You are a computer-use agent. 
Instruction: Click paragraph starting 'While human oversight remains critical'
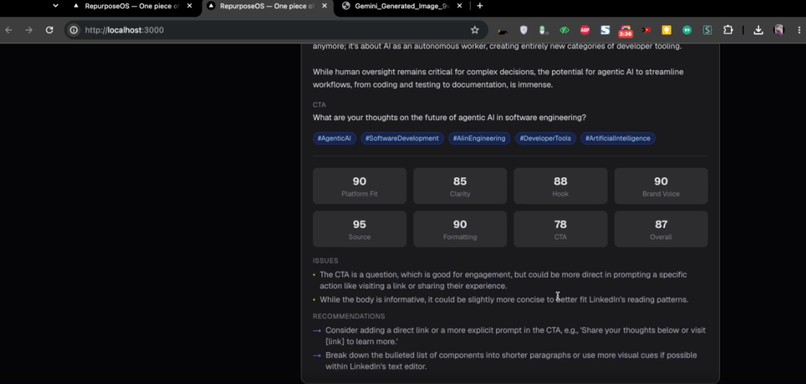coord(498,78)
